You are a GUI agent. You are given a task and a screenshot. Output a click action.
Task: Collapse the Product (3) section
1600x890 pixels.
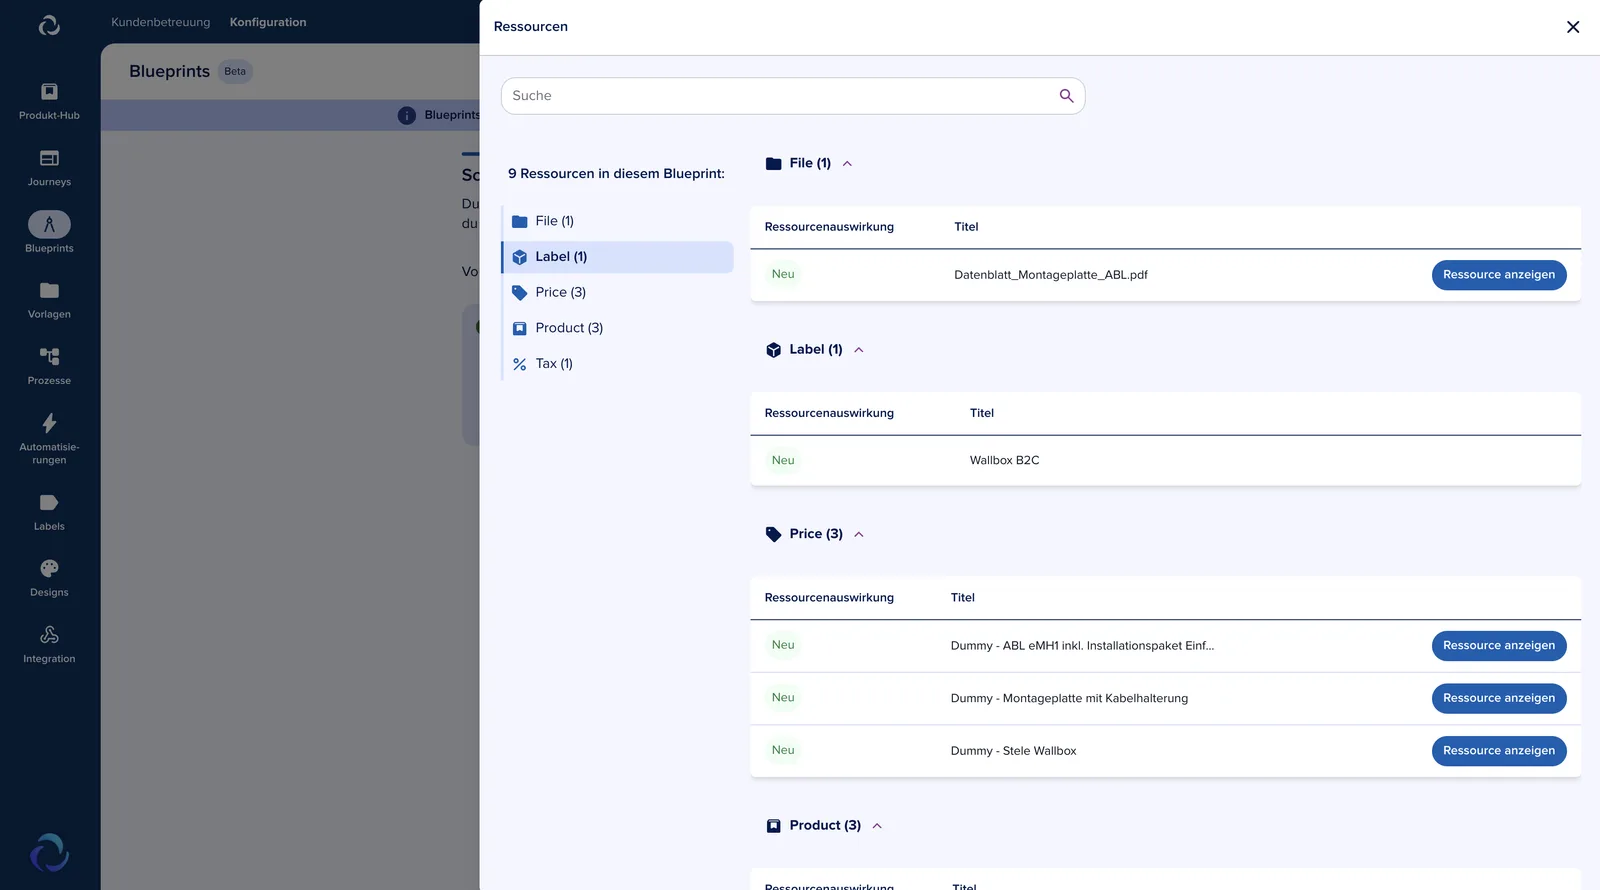877,826
